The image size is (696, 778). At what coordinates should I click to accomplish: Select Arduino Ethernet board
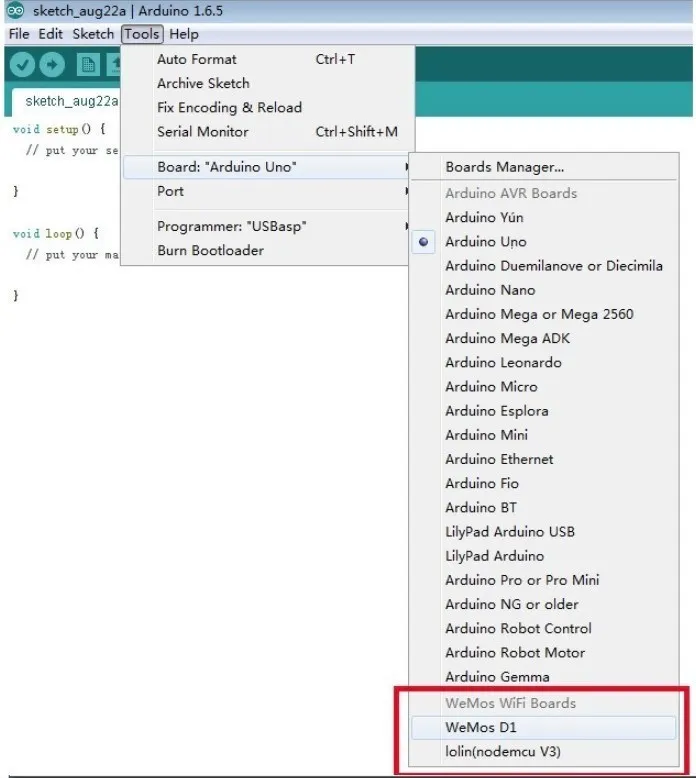543,459
